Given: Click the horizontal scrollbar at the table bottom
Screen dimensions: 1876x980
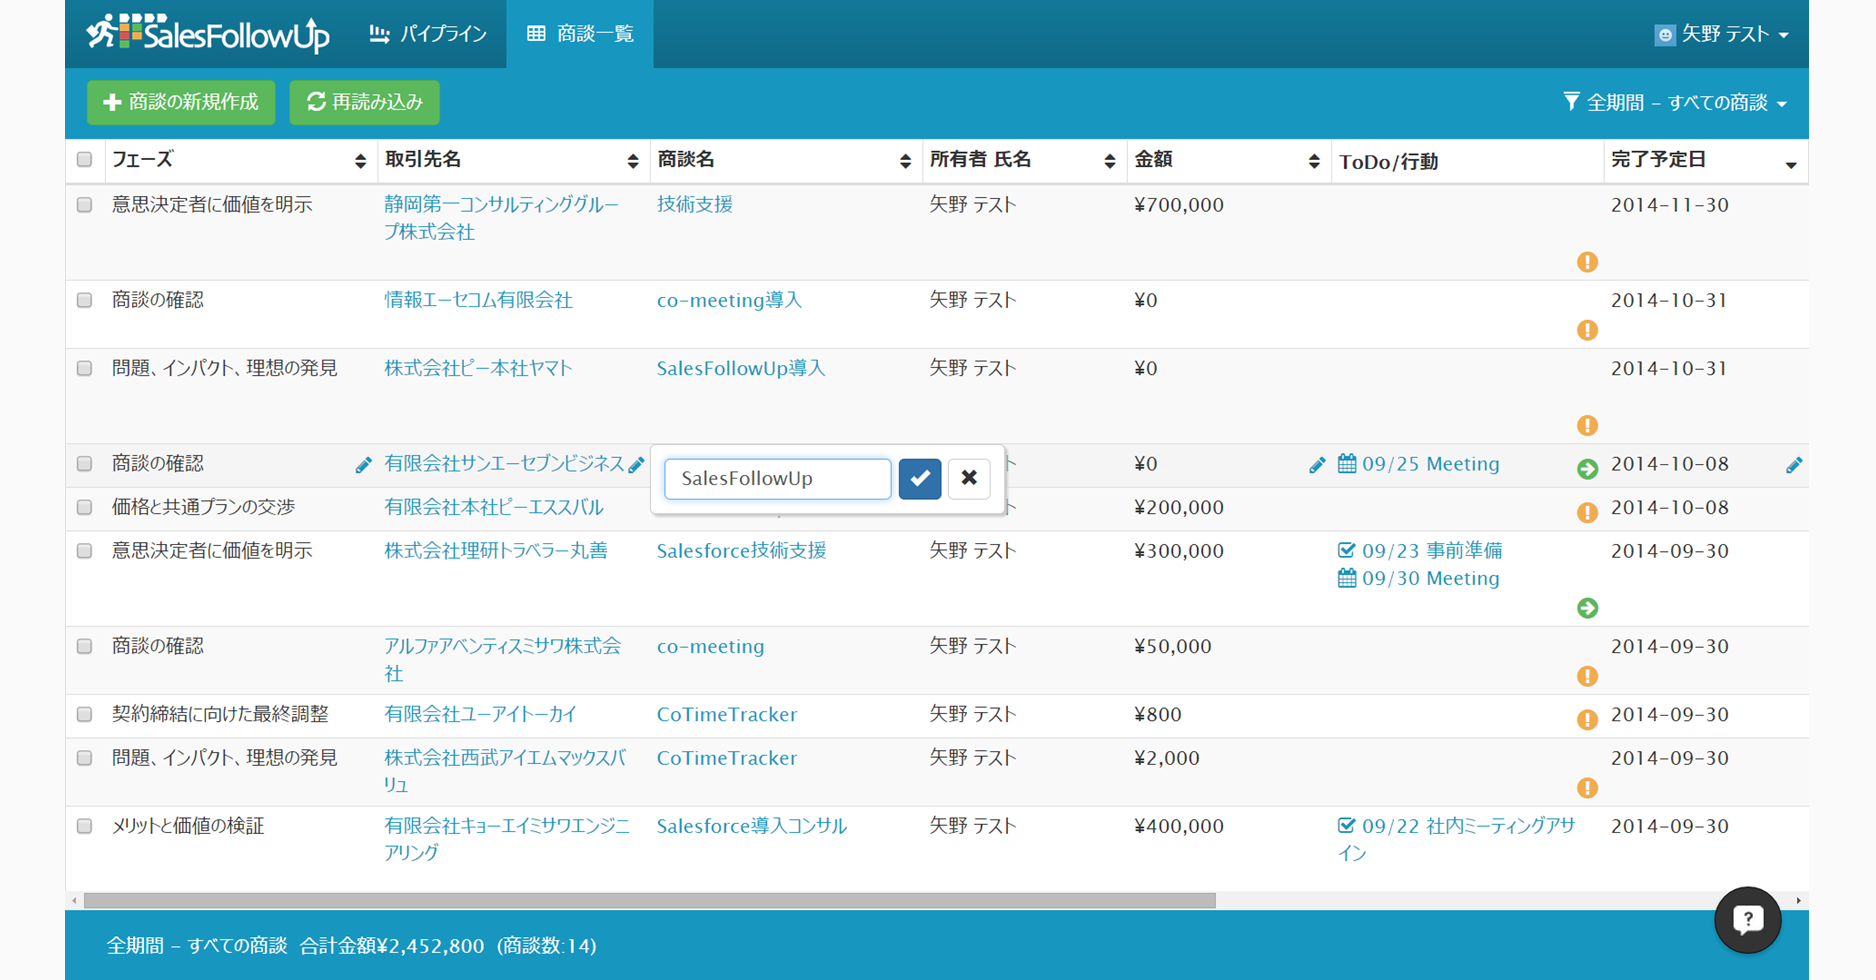Looking at the screenshot, I should click(650, 901).
